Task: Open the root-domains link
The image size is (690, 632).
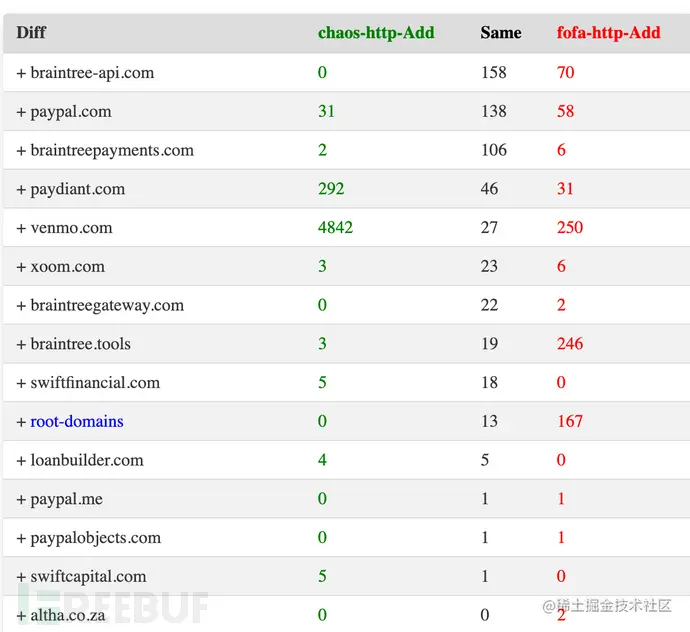Action: (77, 421)
